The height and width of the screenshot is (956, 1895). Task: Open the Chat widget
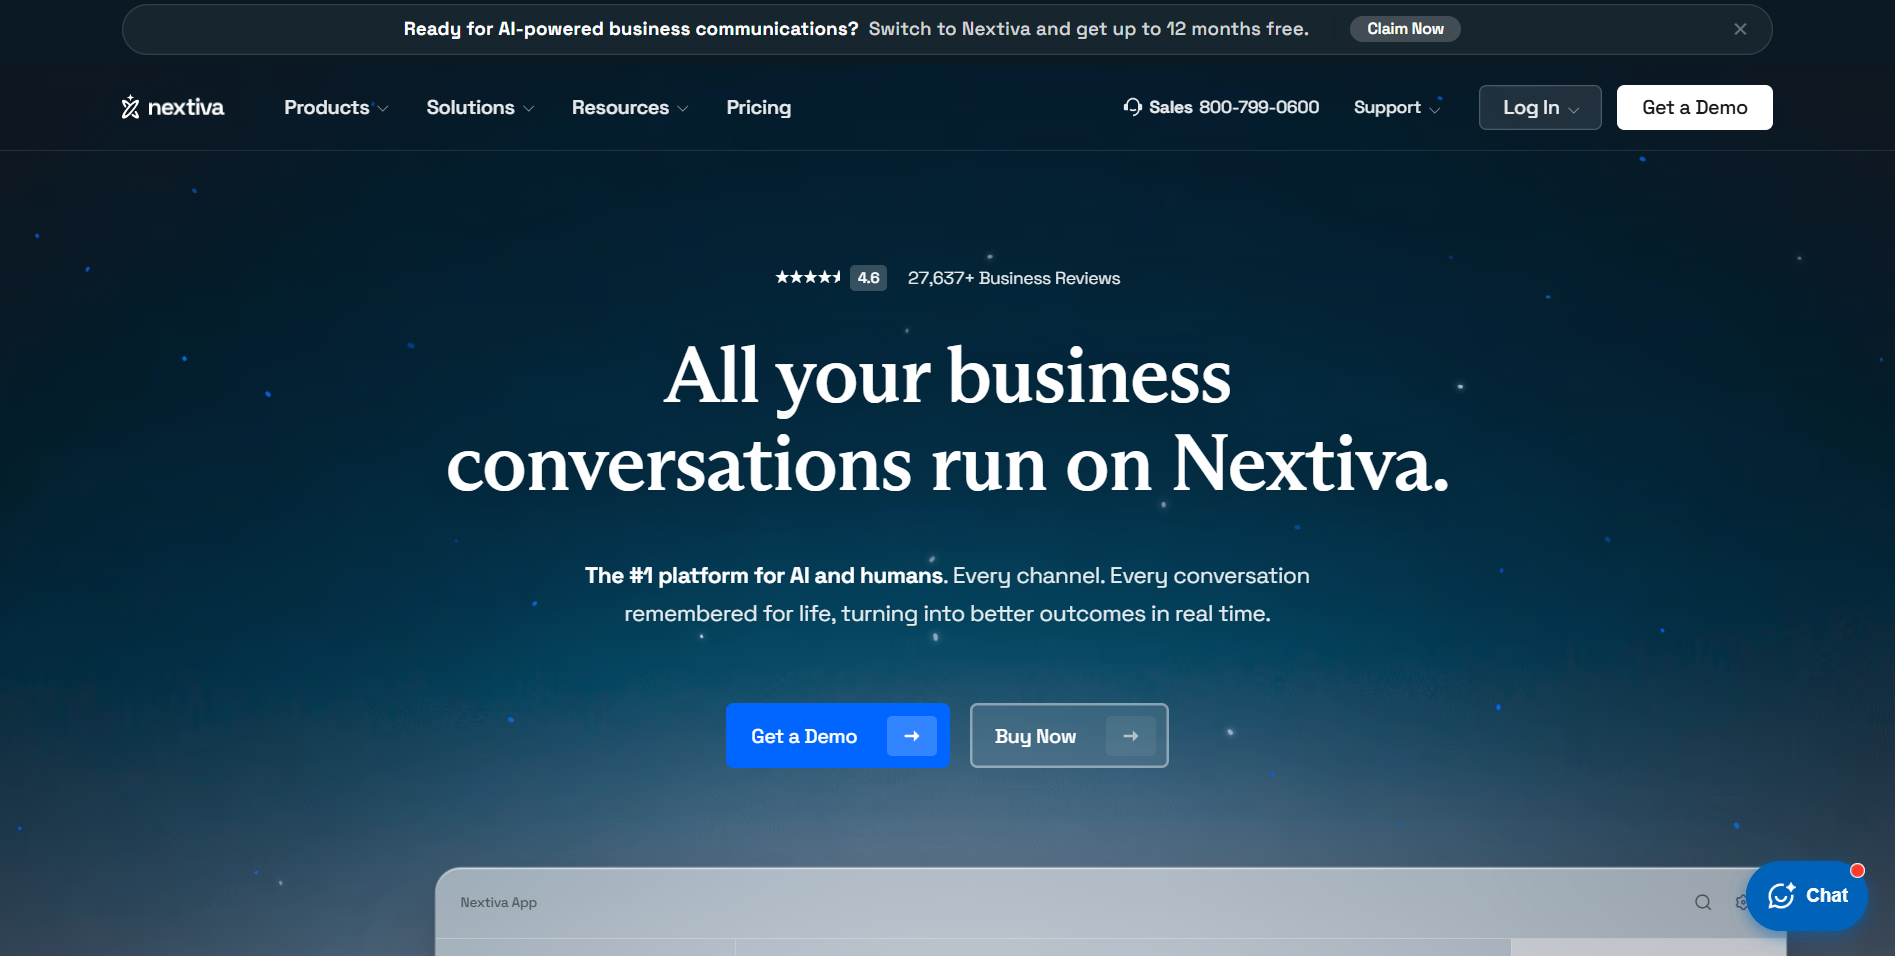(x=1807, y=896)
